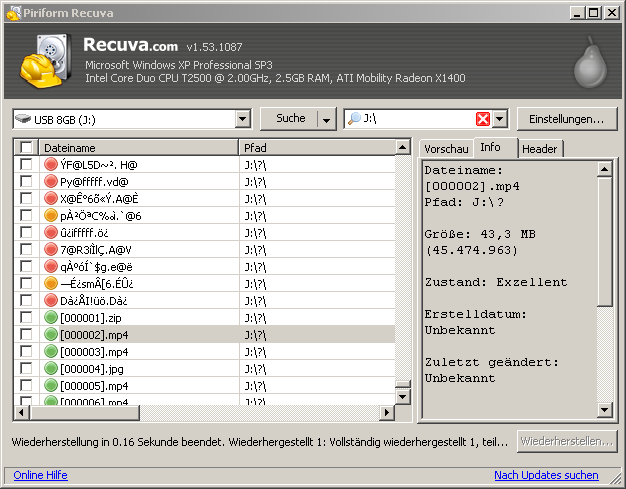Screen dimensions: 626x489
Task: Click Nach Updates suchen link
Action: click(x=546, y=475)
